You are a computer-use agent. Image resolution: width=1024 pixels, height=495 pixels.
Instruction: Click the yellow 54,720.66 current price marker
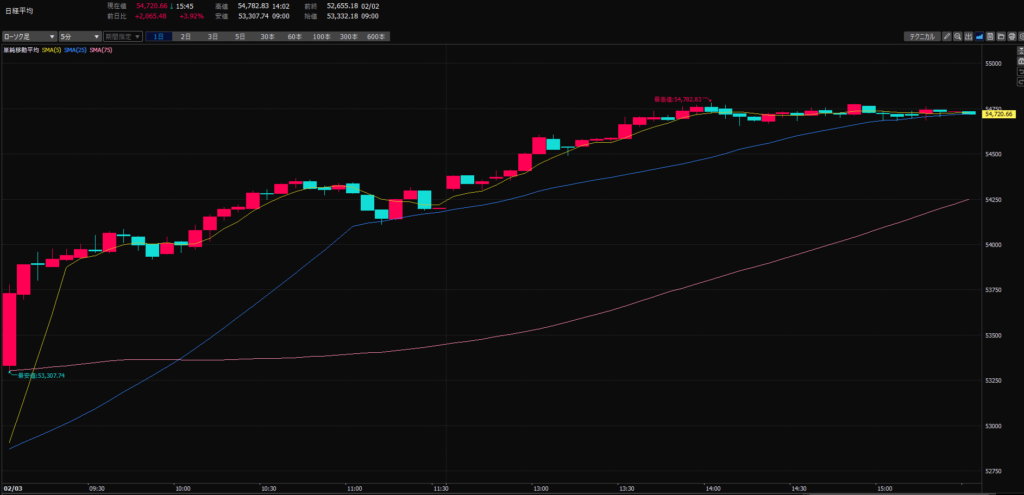pyautogui.click(x=999, y=114)
